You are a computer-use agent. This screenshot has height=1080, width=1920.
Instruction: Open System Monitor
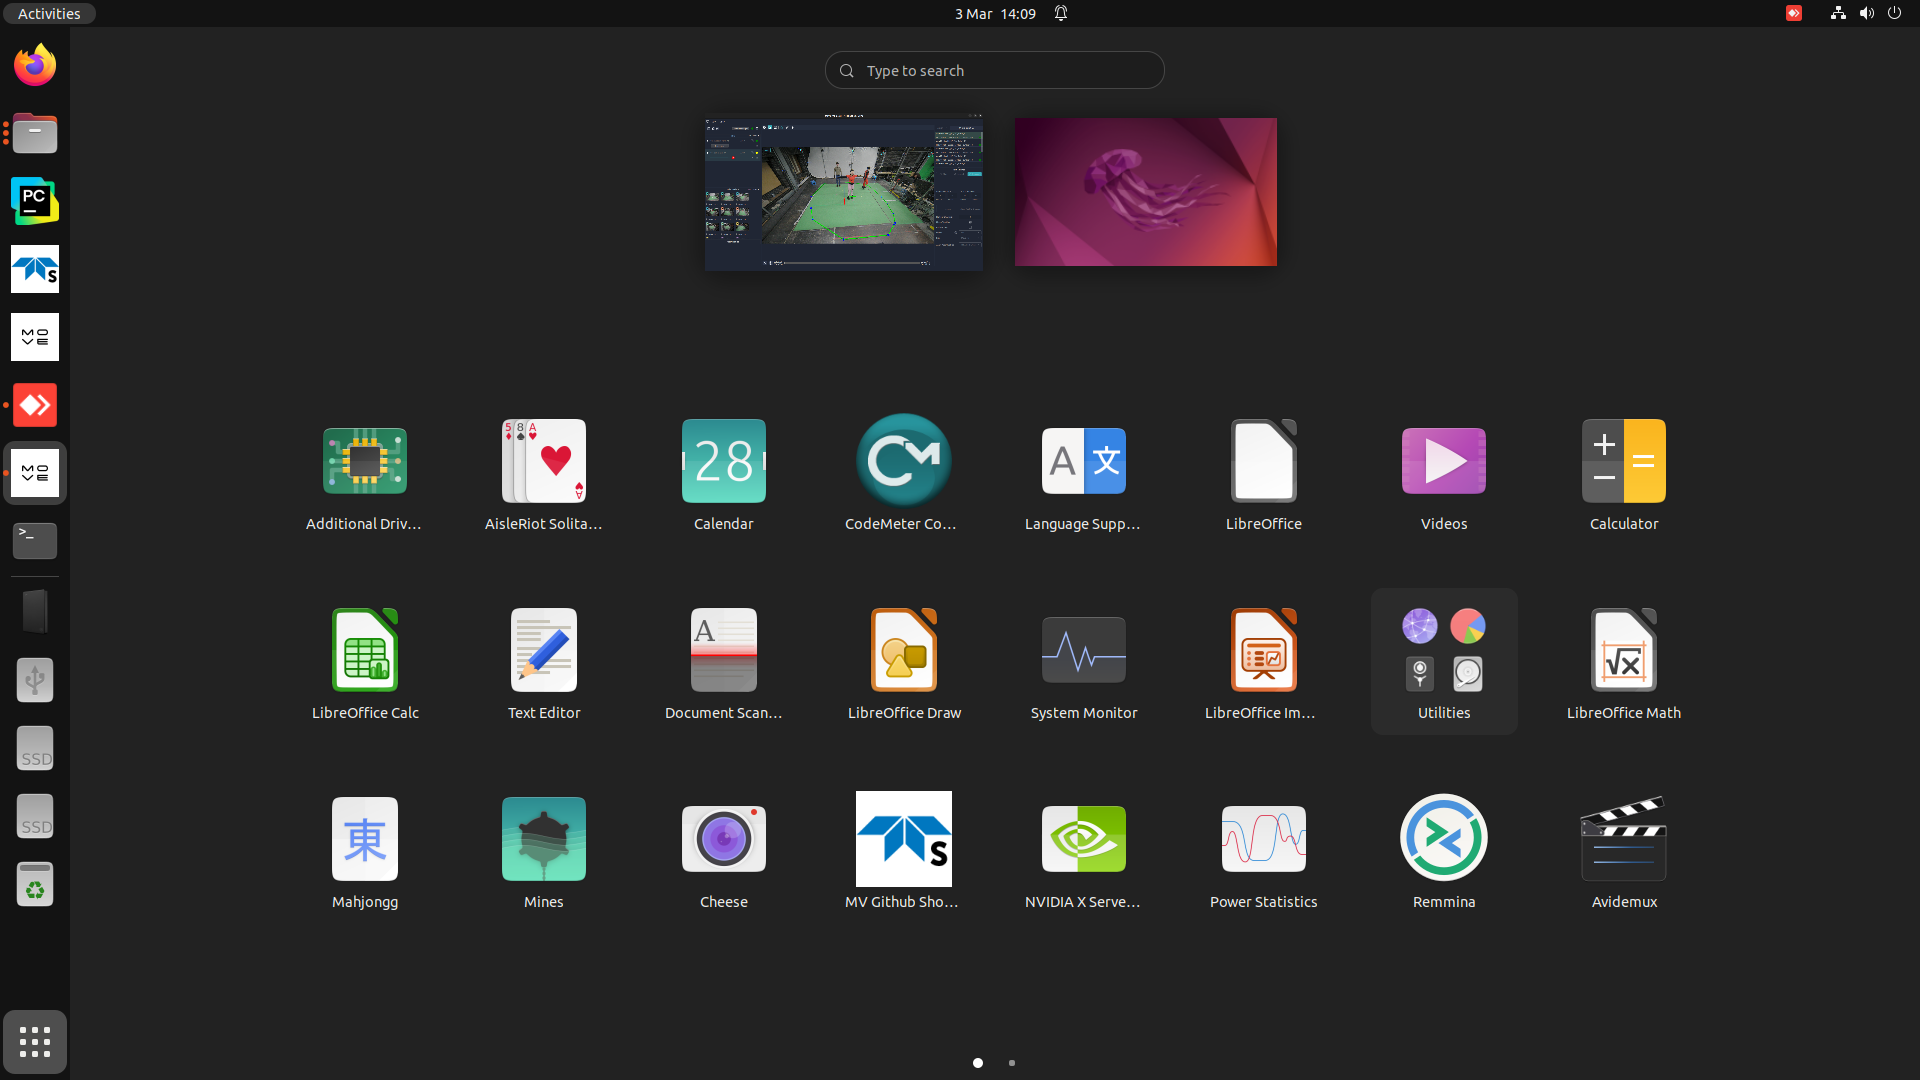click(1084, 662)
